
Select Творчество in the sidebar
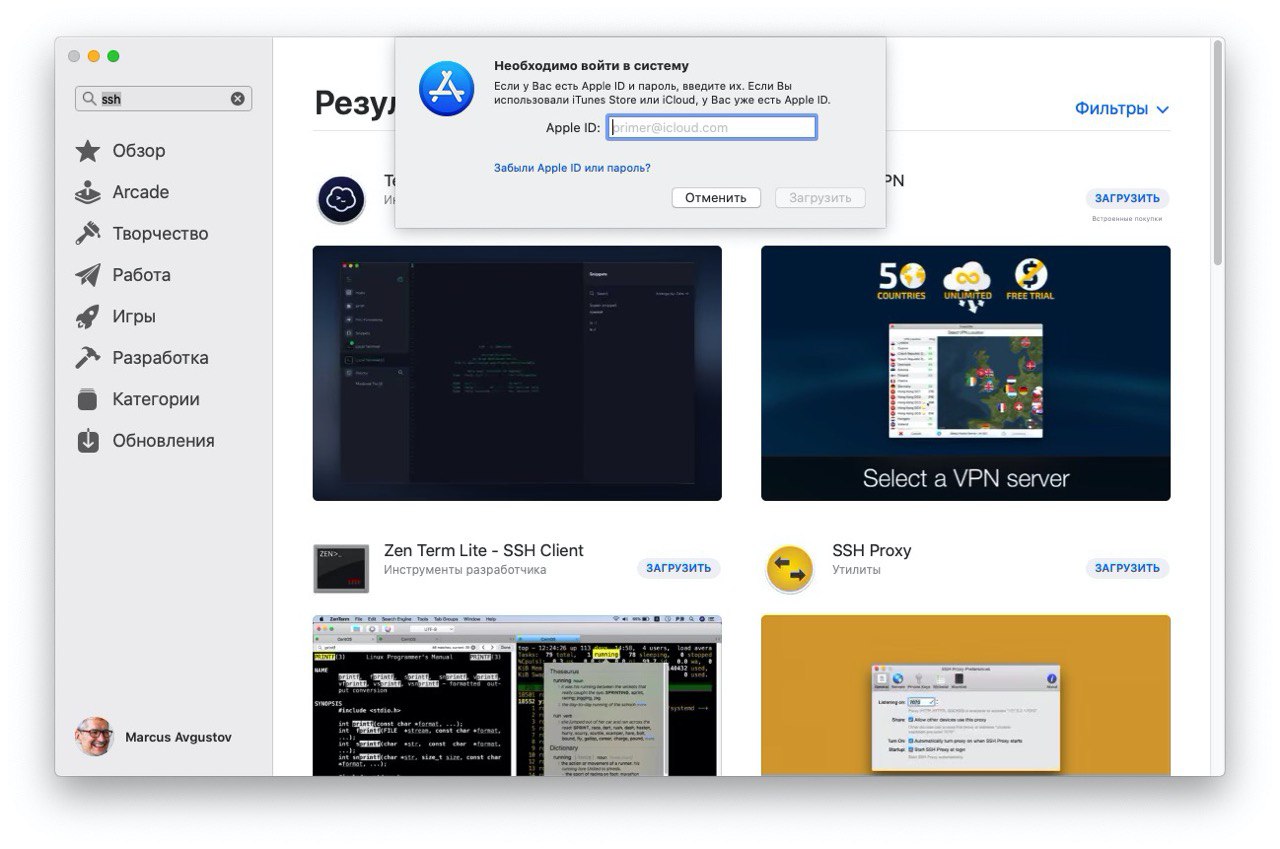point(161,234)
